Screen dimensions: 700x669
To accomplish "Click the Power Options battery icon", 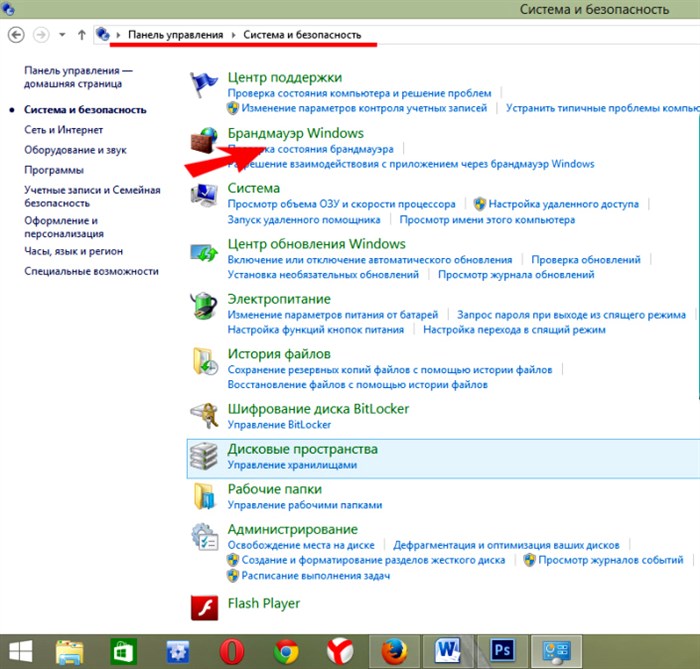I will tap(204, 306).
